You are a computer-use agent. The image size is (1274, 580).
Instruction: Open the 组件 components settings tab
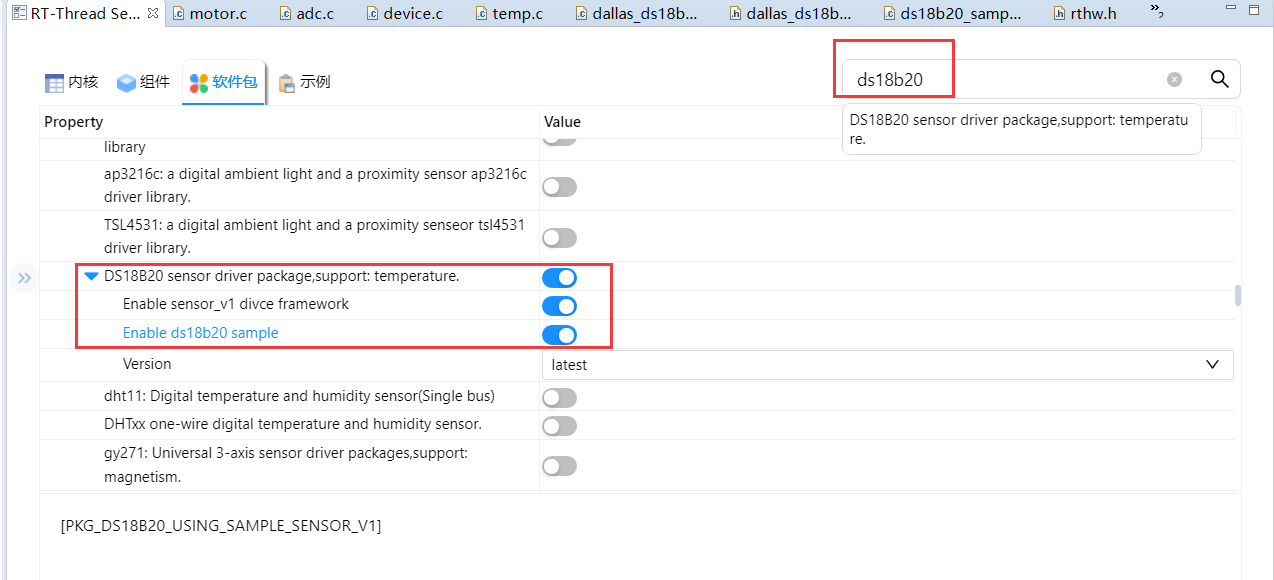coord(143,82)
